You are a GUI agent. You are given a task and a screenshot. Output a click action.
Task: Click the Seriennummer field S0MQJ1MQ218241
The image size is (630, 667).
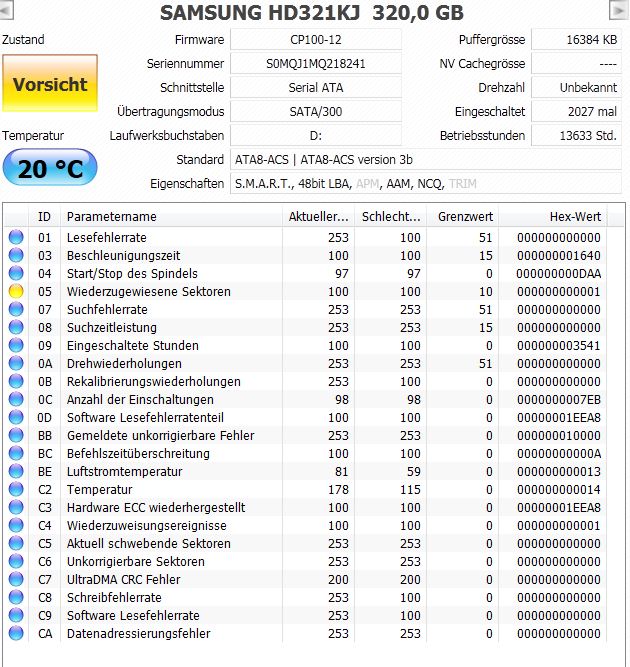[316, 63]
